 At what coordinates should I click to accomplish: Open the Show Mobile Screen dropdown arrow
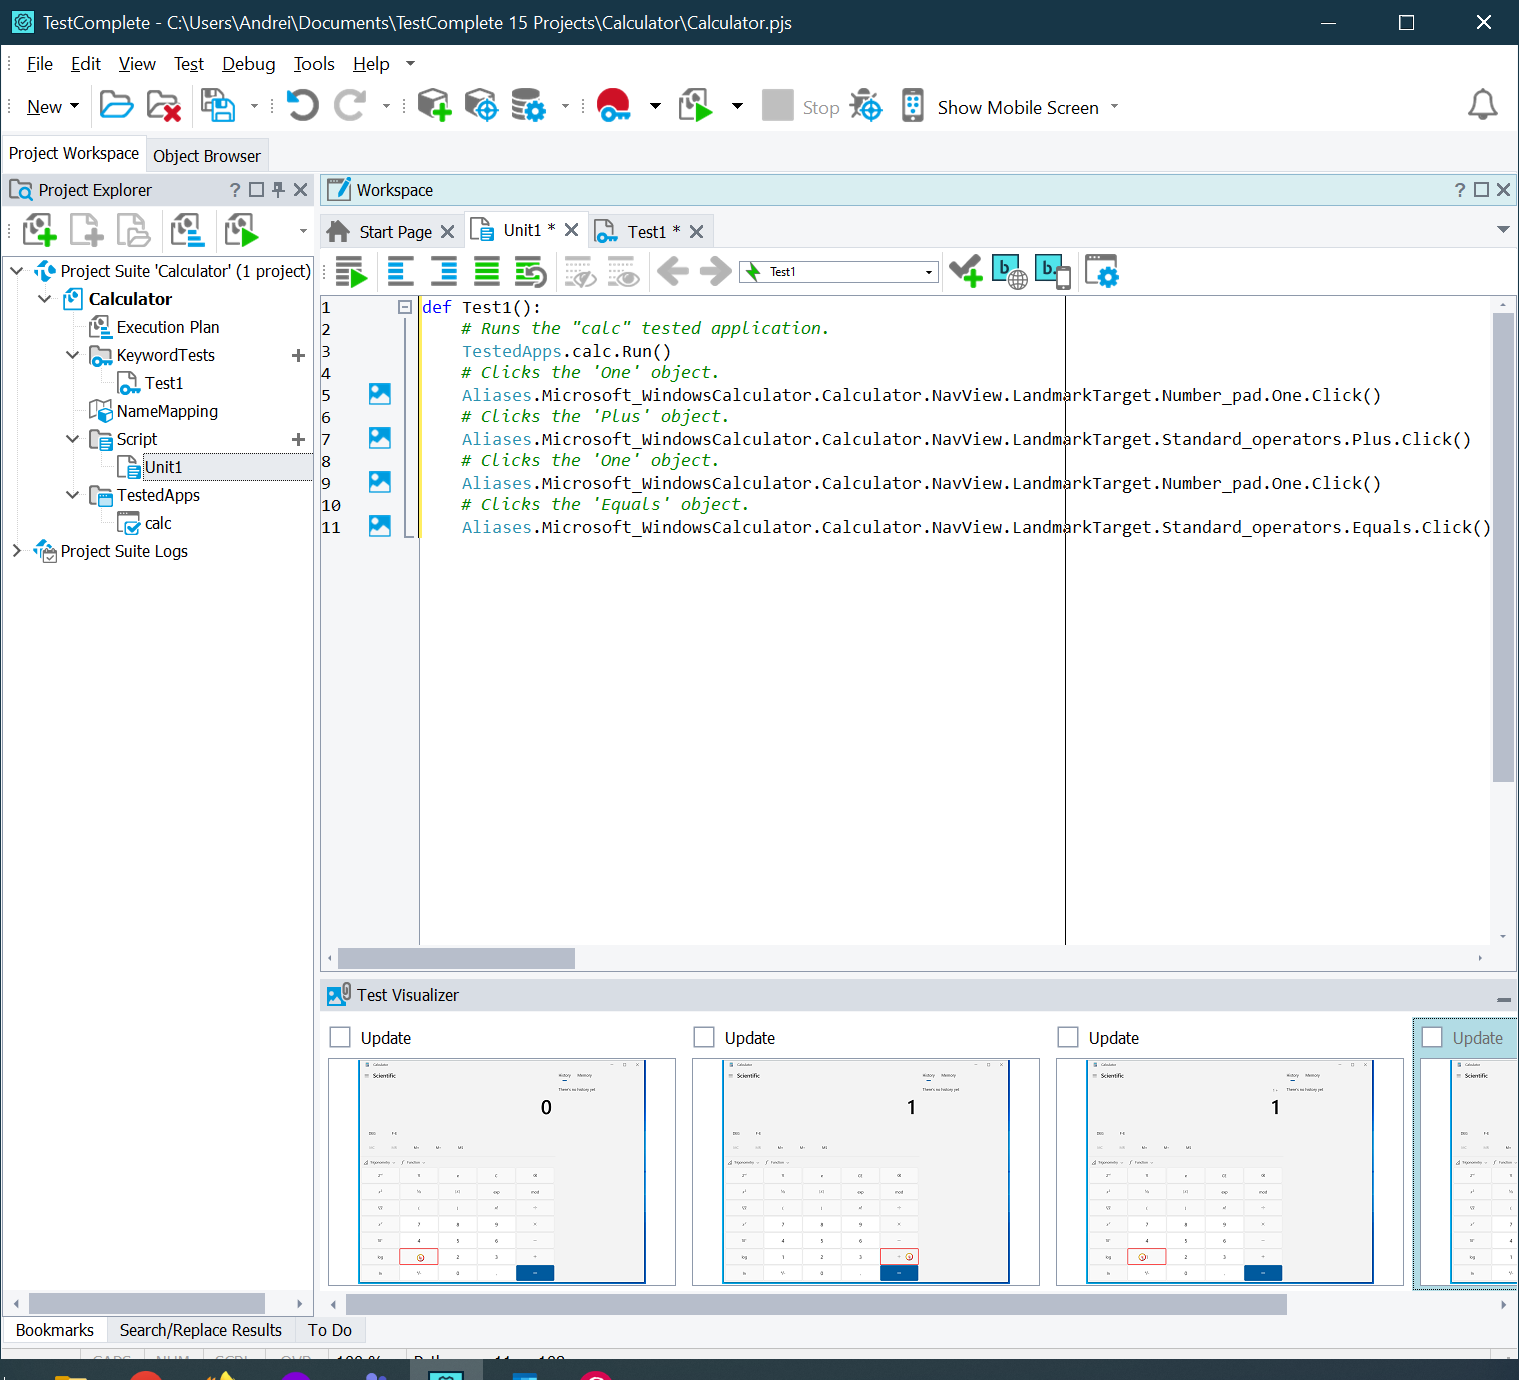coord(1114,107)
